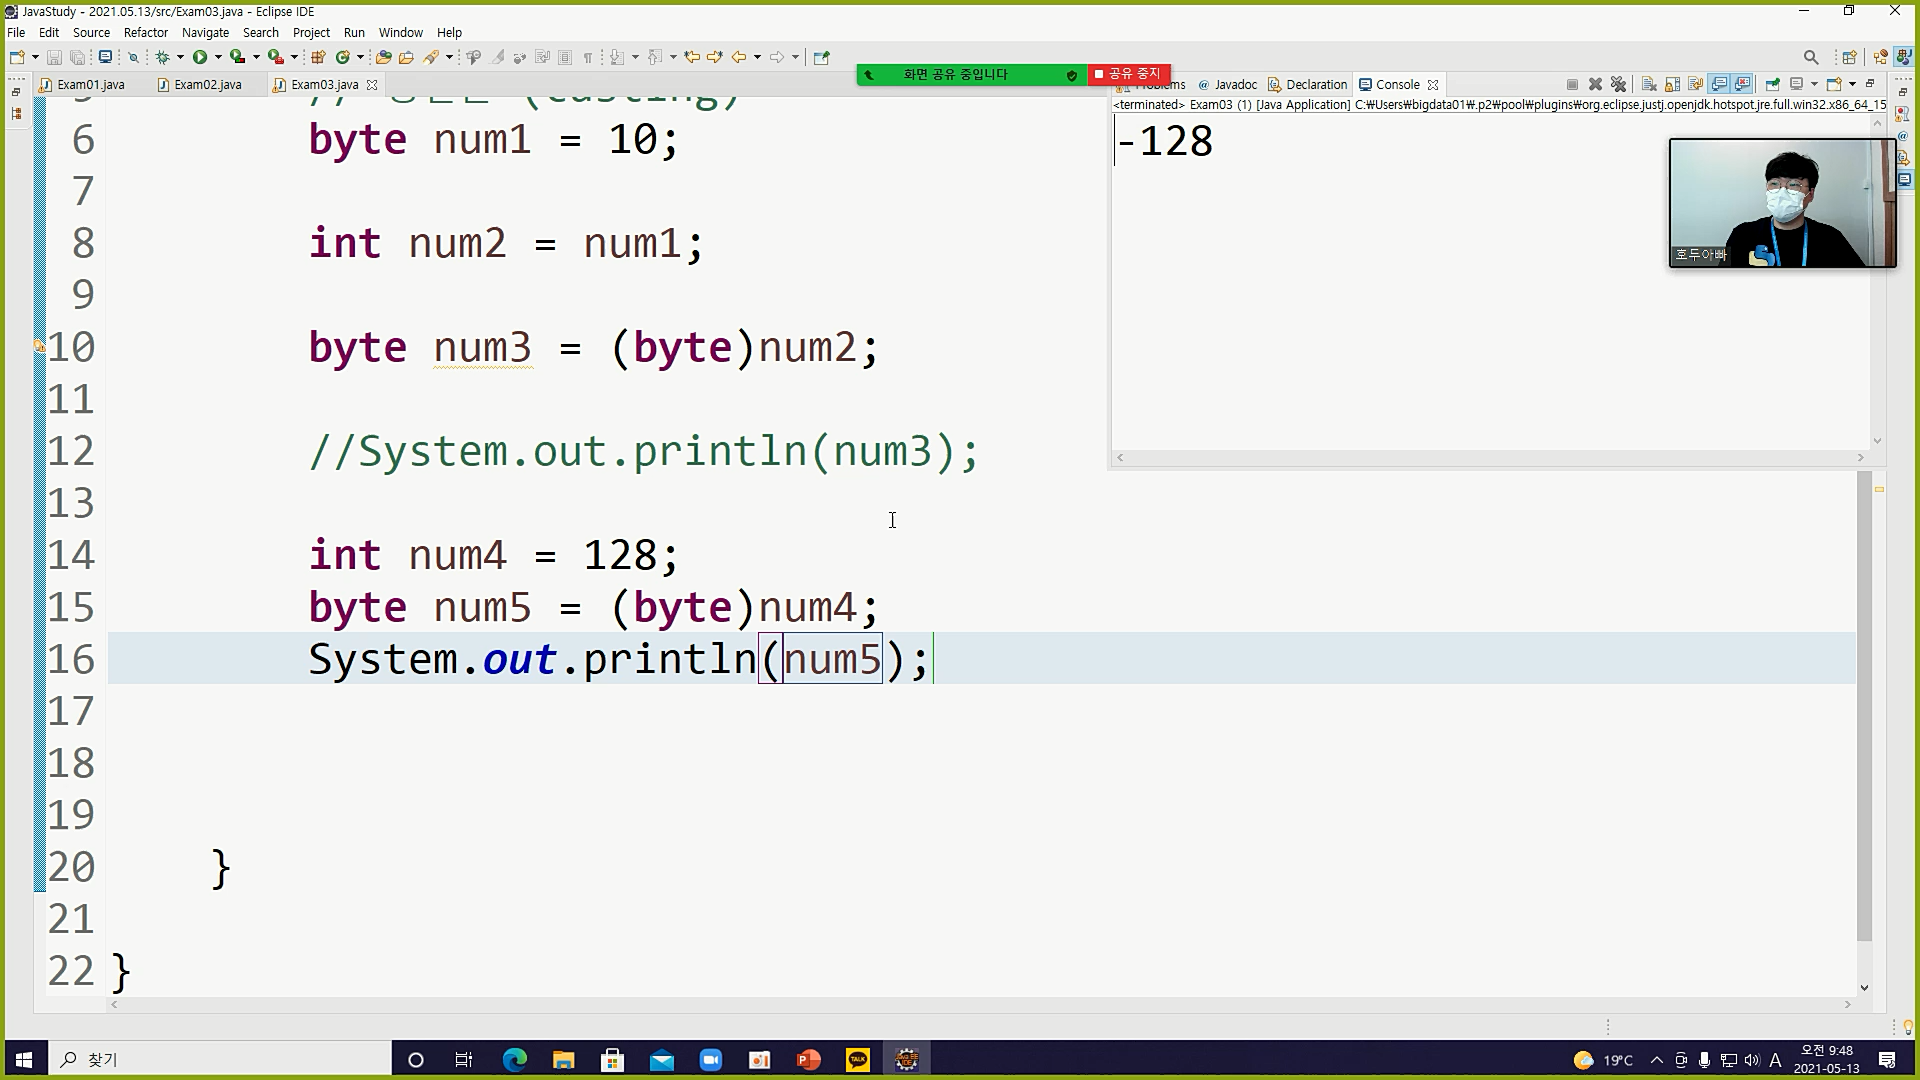
Task: Click the Save icon in toolbar
Action: [x=54, y=57]
